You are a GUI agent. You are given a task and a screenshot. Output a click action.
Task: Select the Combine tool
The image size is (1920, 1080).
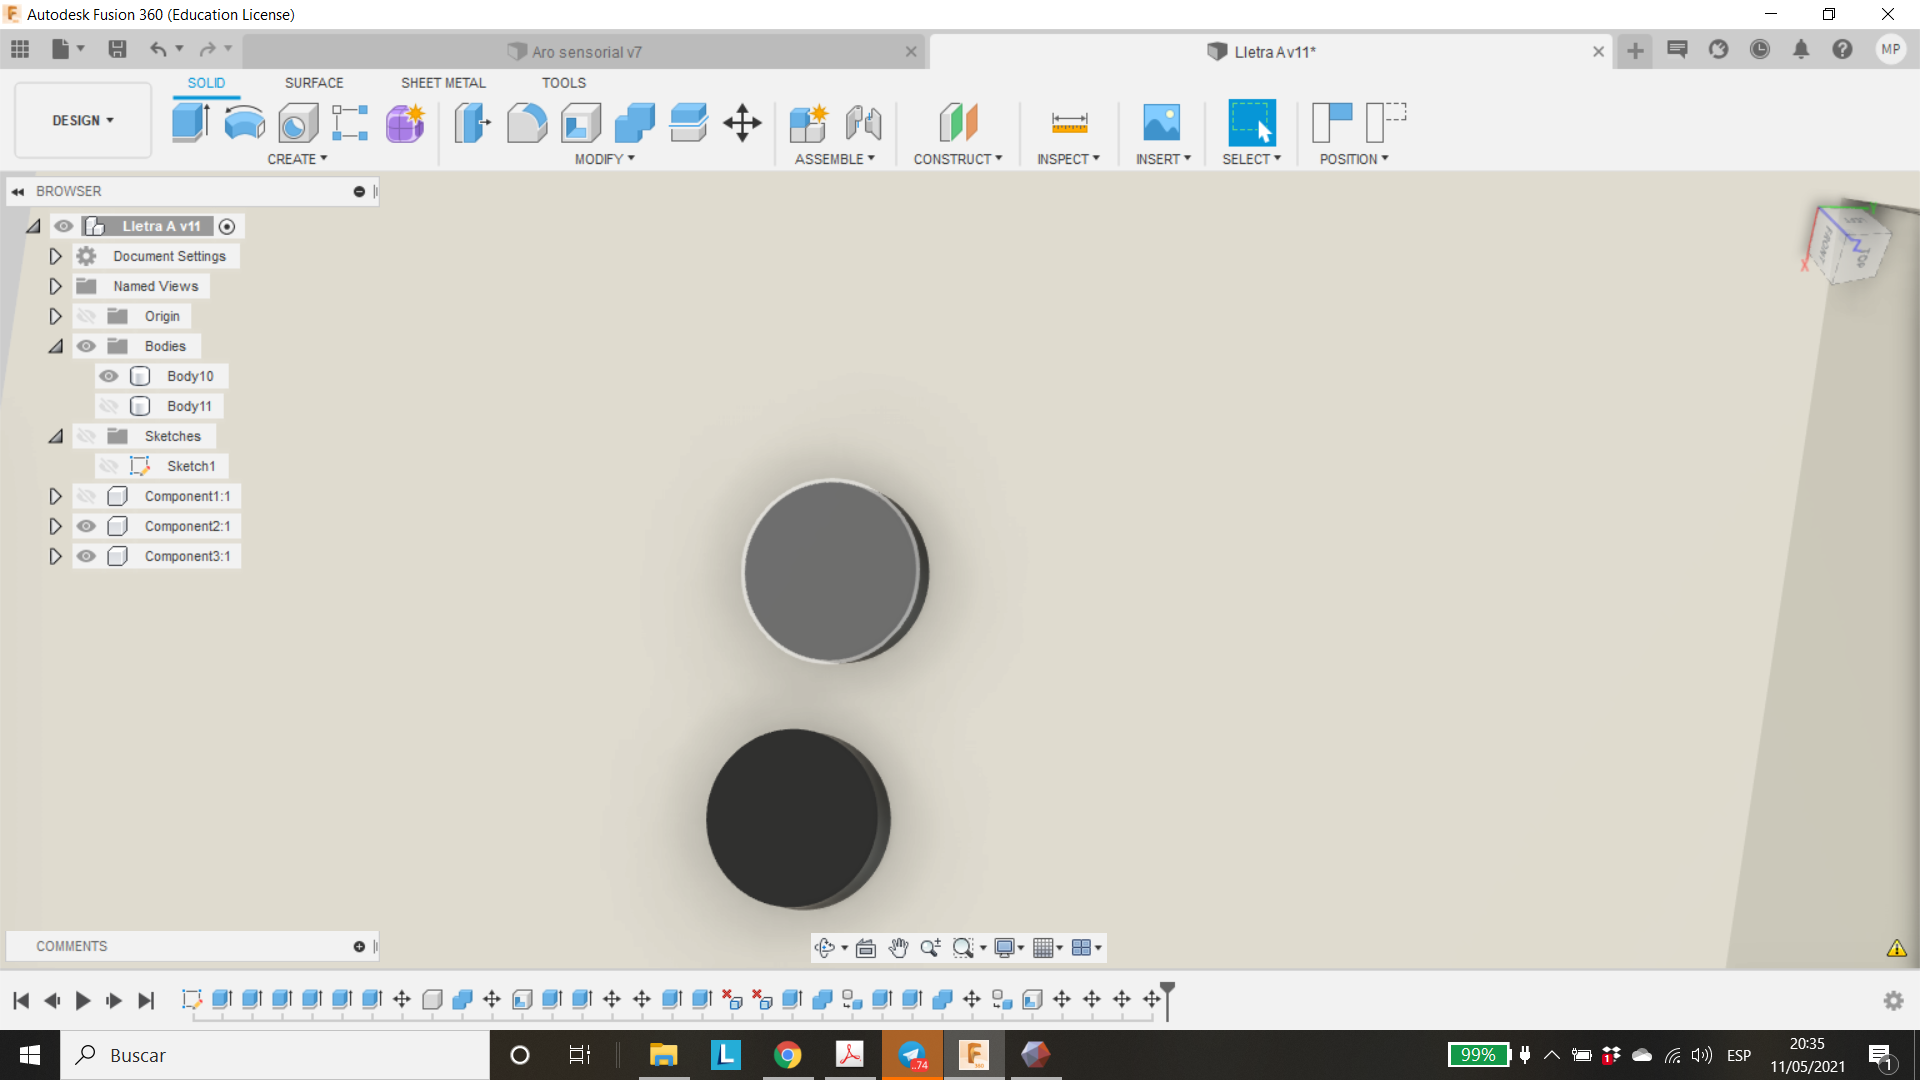[635, 123]
